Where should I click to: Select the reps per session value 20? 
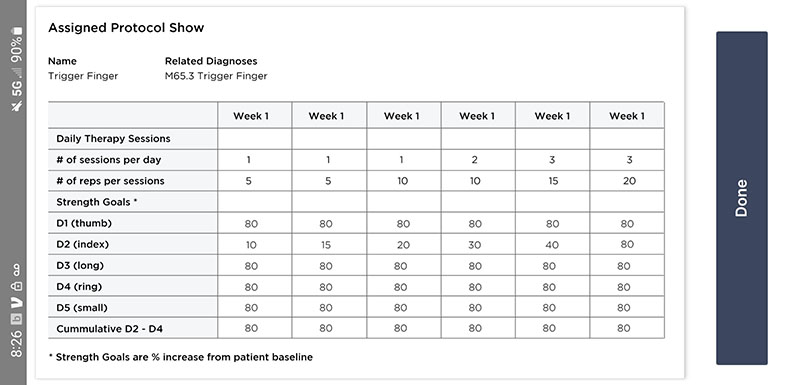pyautogui.click(x=629, y=181)
